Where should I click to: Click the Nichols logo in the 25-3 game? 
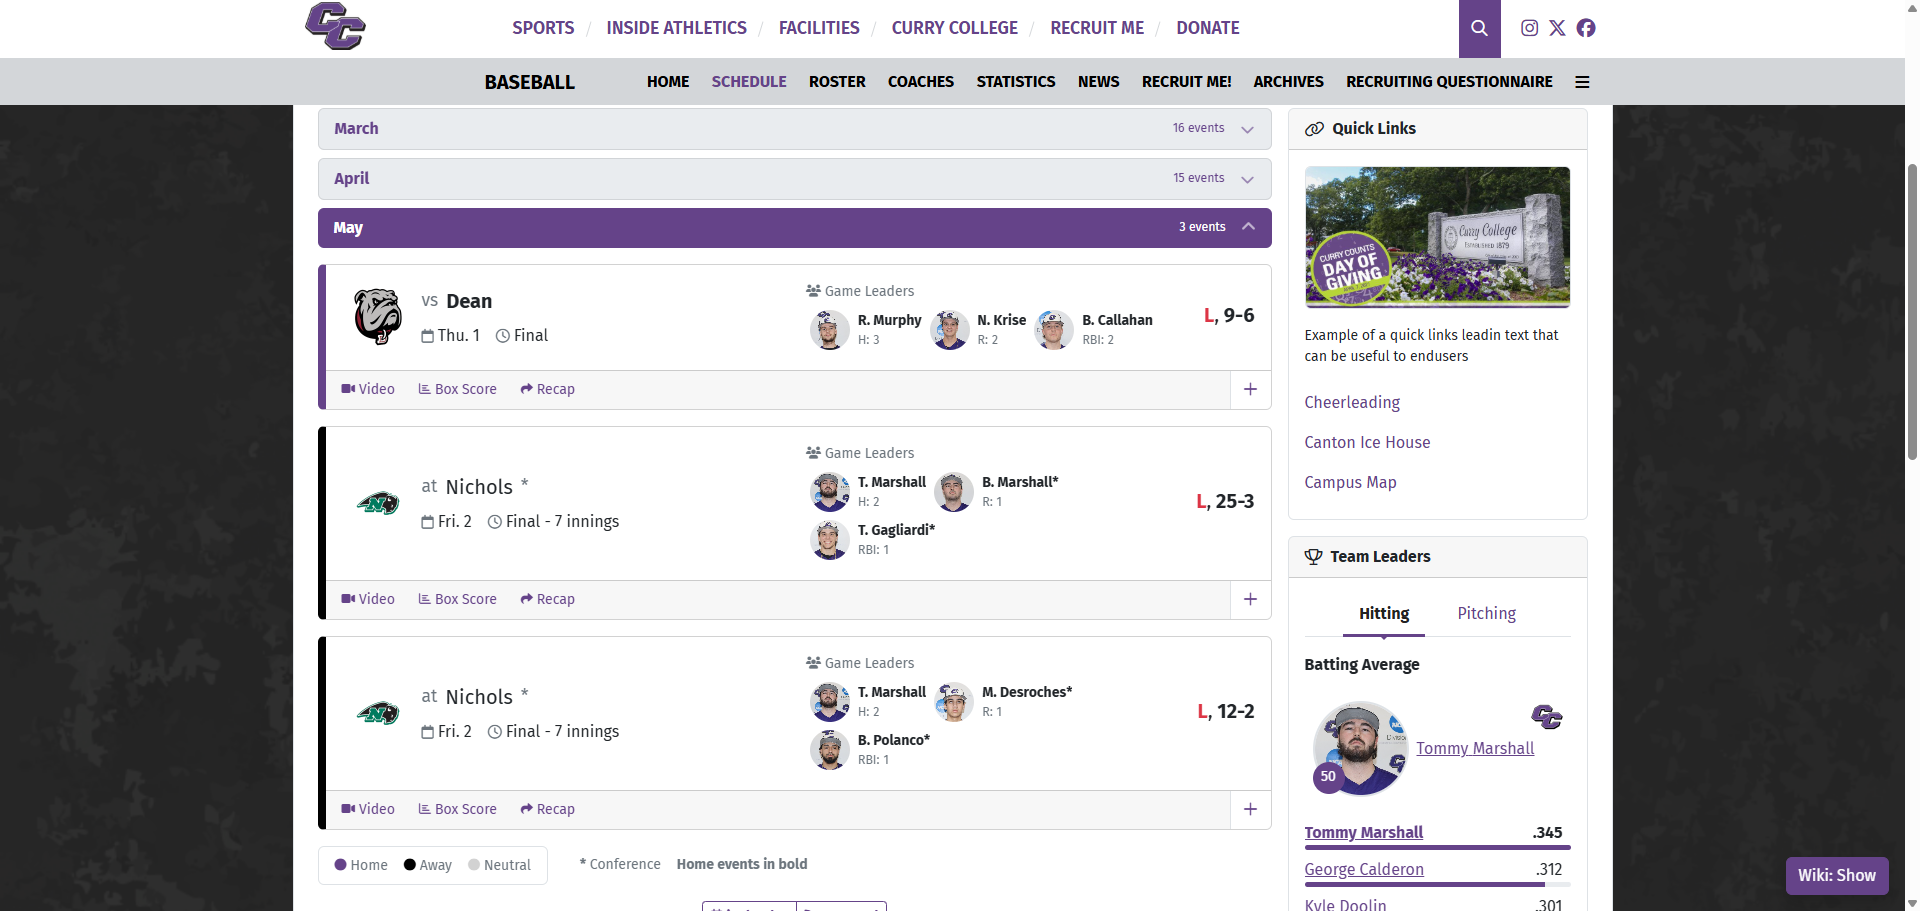[x=378, y=503]
